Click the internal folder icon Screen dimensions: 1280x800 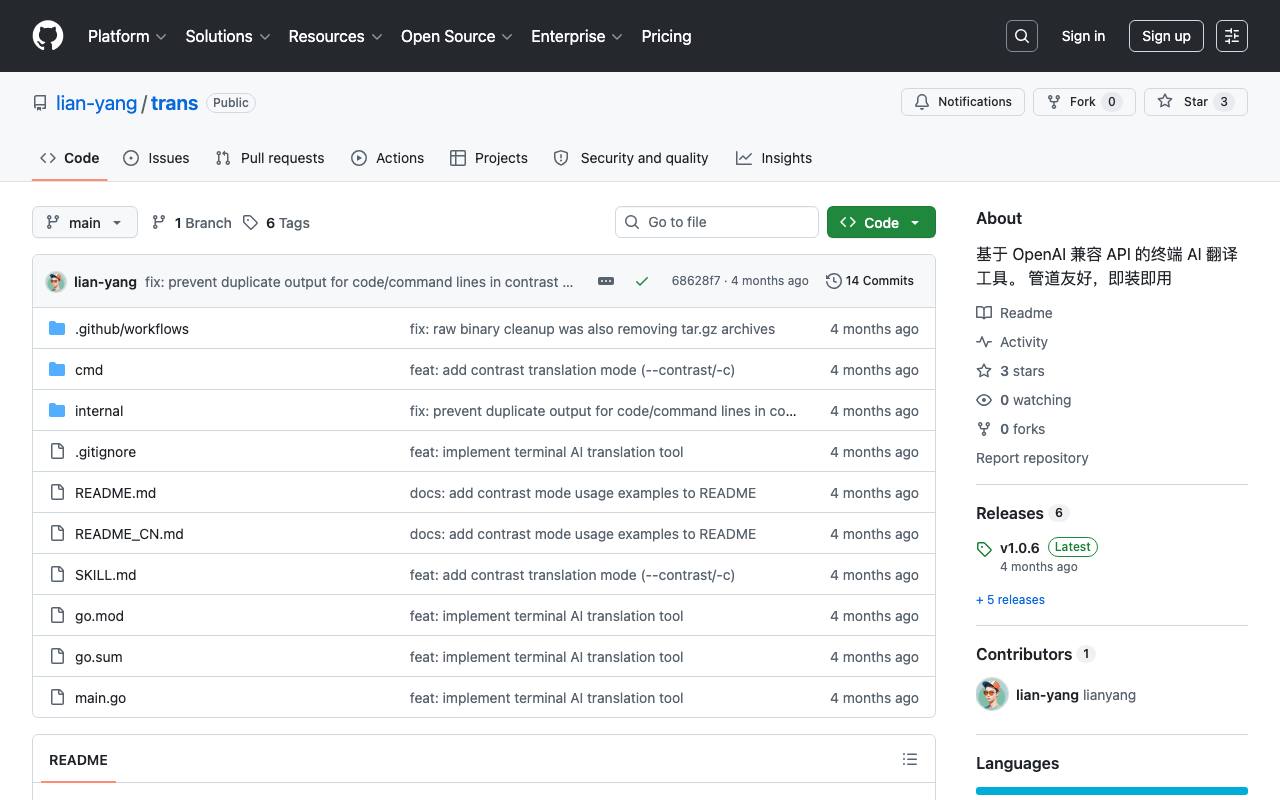(57, 411)
